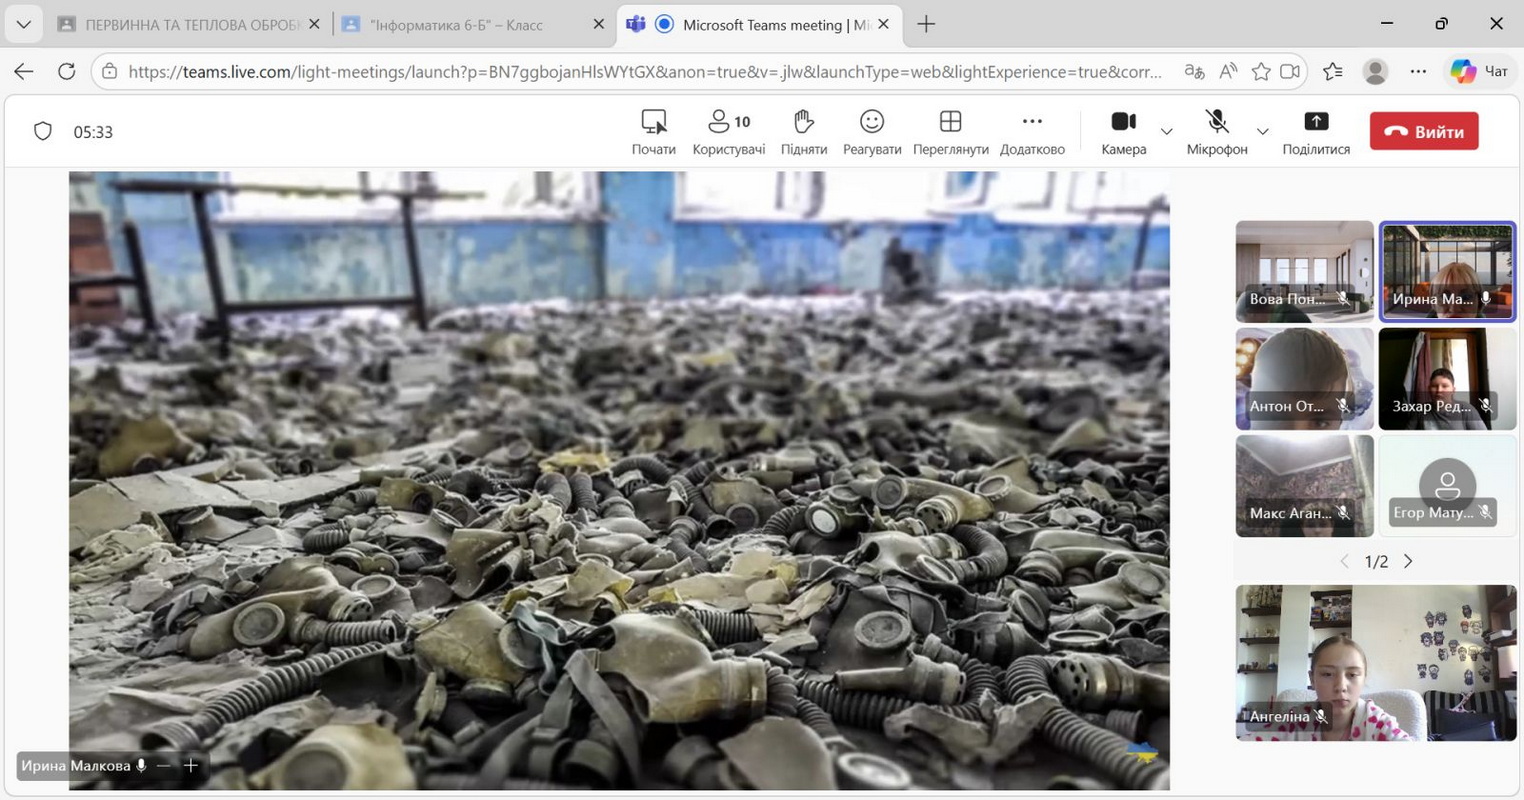Expand the microphone options dropdown arrow
Image resolution: width=1524 pixels, height=800 pixels.
[x=1262, y=132]
